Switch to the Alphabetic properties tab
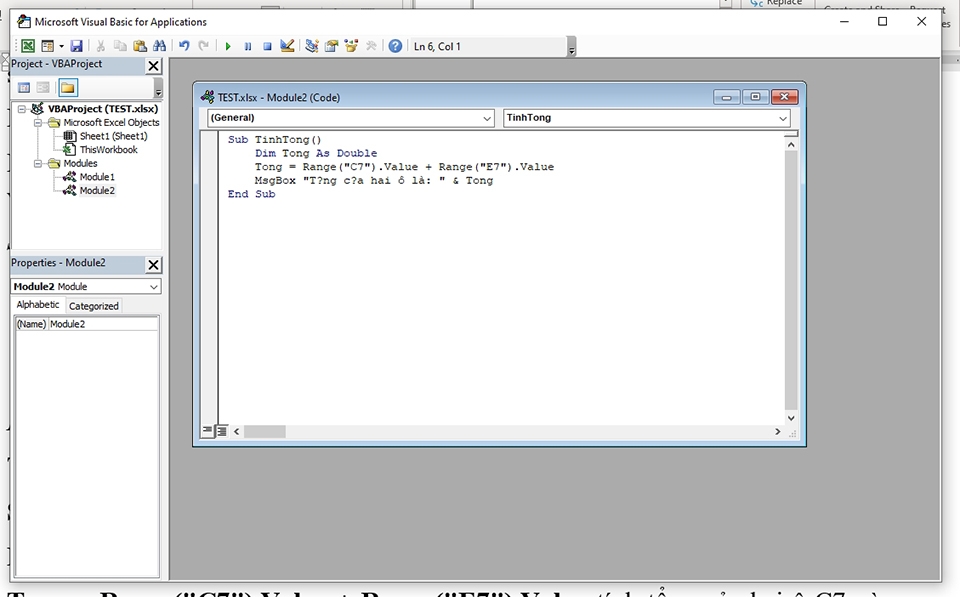Screen dimensions: 960x597 (x=38, y=305)
